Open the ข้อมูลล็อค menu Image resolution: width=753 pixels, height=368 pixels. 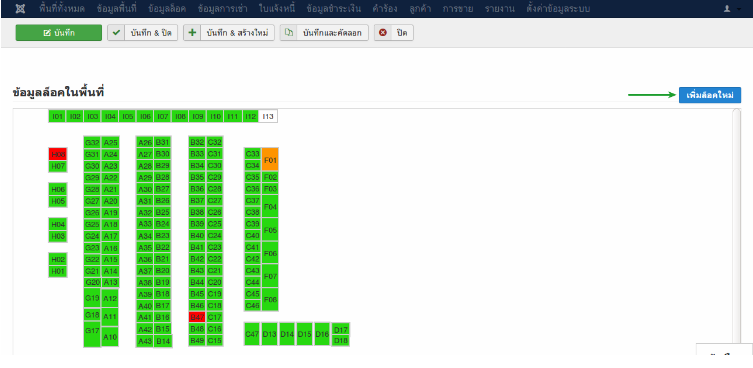[167, 9]
